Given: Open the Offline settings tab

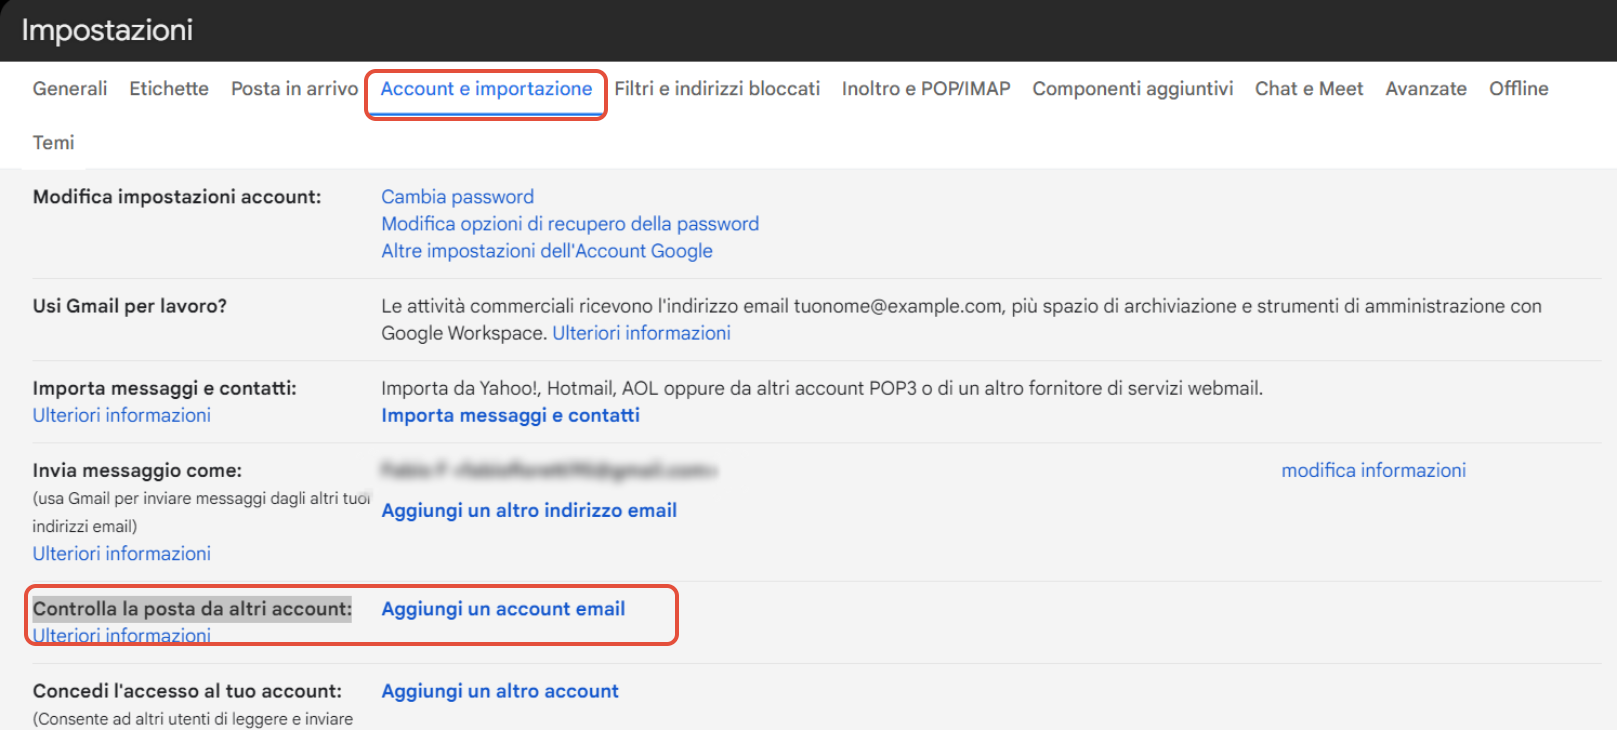Looking at the screenshot, I should 1518,89.
